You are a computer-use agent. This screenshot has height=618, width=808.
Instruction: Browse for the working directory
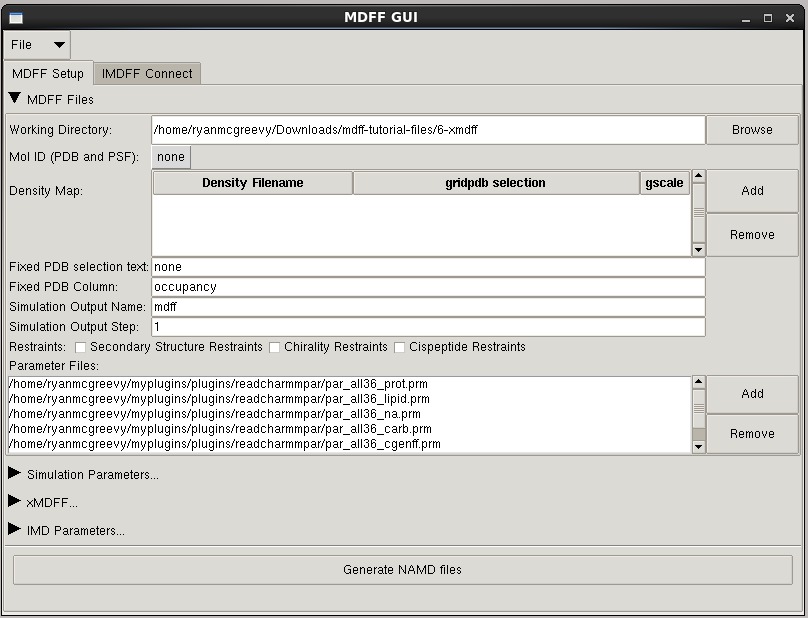click(x=751, y=130)
